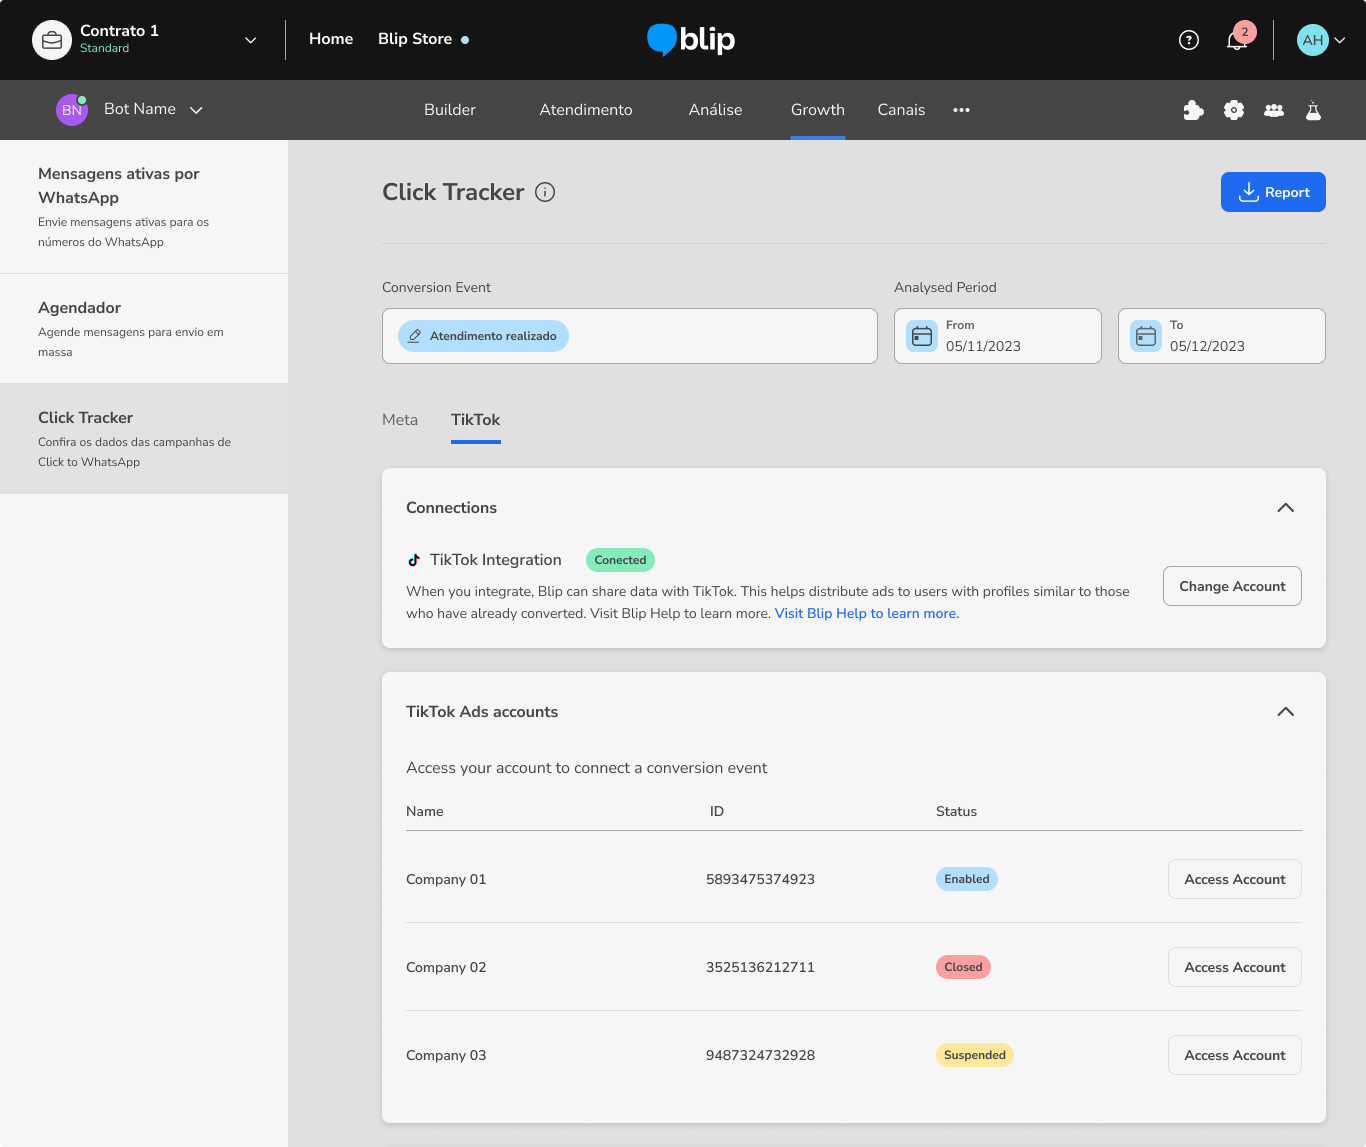Switch to the Canais tab
Screen dimensions: 1366x1147
click(901, 110)
